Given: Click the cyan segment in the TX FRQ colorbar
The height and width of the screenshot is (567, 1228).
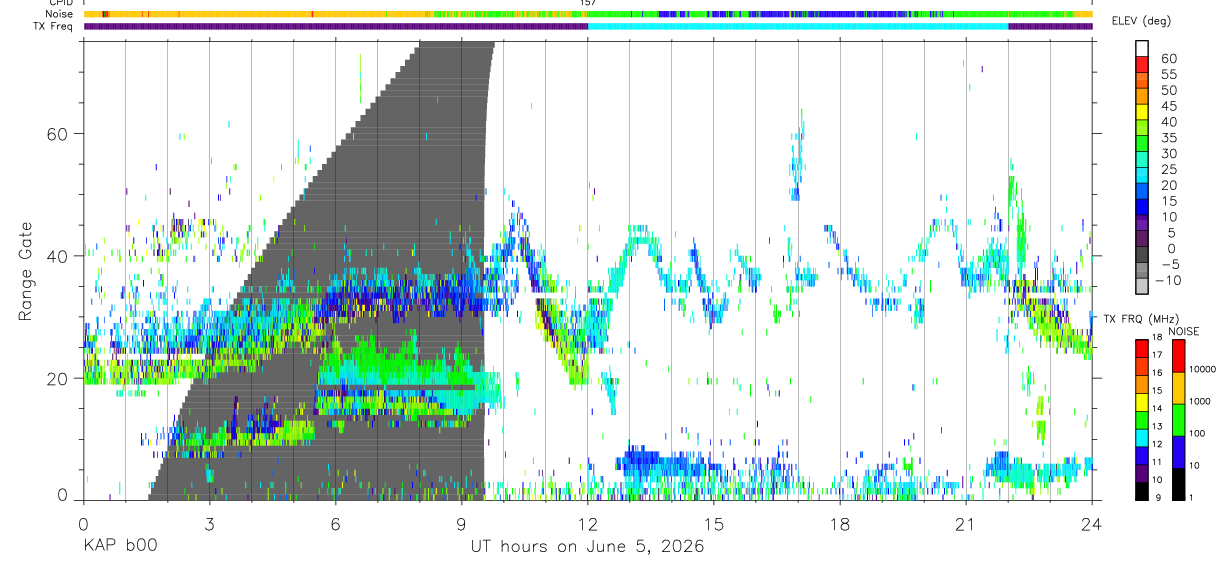Looking at the screenshot, I should coord(1142,436).
